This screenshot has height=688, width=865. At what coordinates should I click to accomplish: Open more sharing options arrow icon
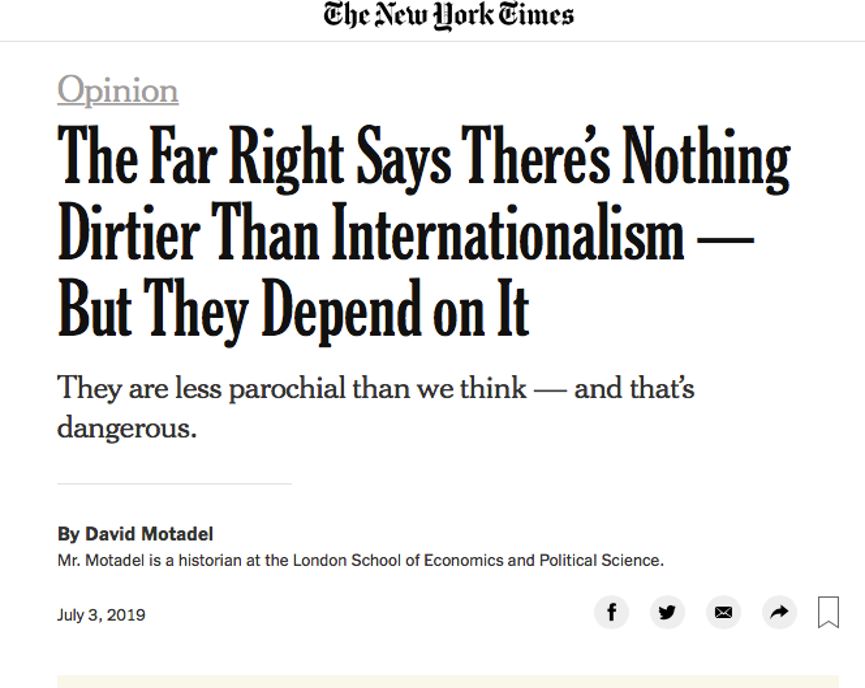point(779,612)
